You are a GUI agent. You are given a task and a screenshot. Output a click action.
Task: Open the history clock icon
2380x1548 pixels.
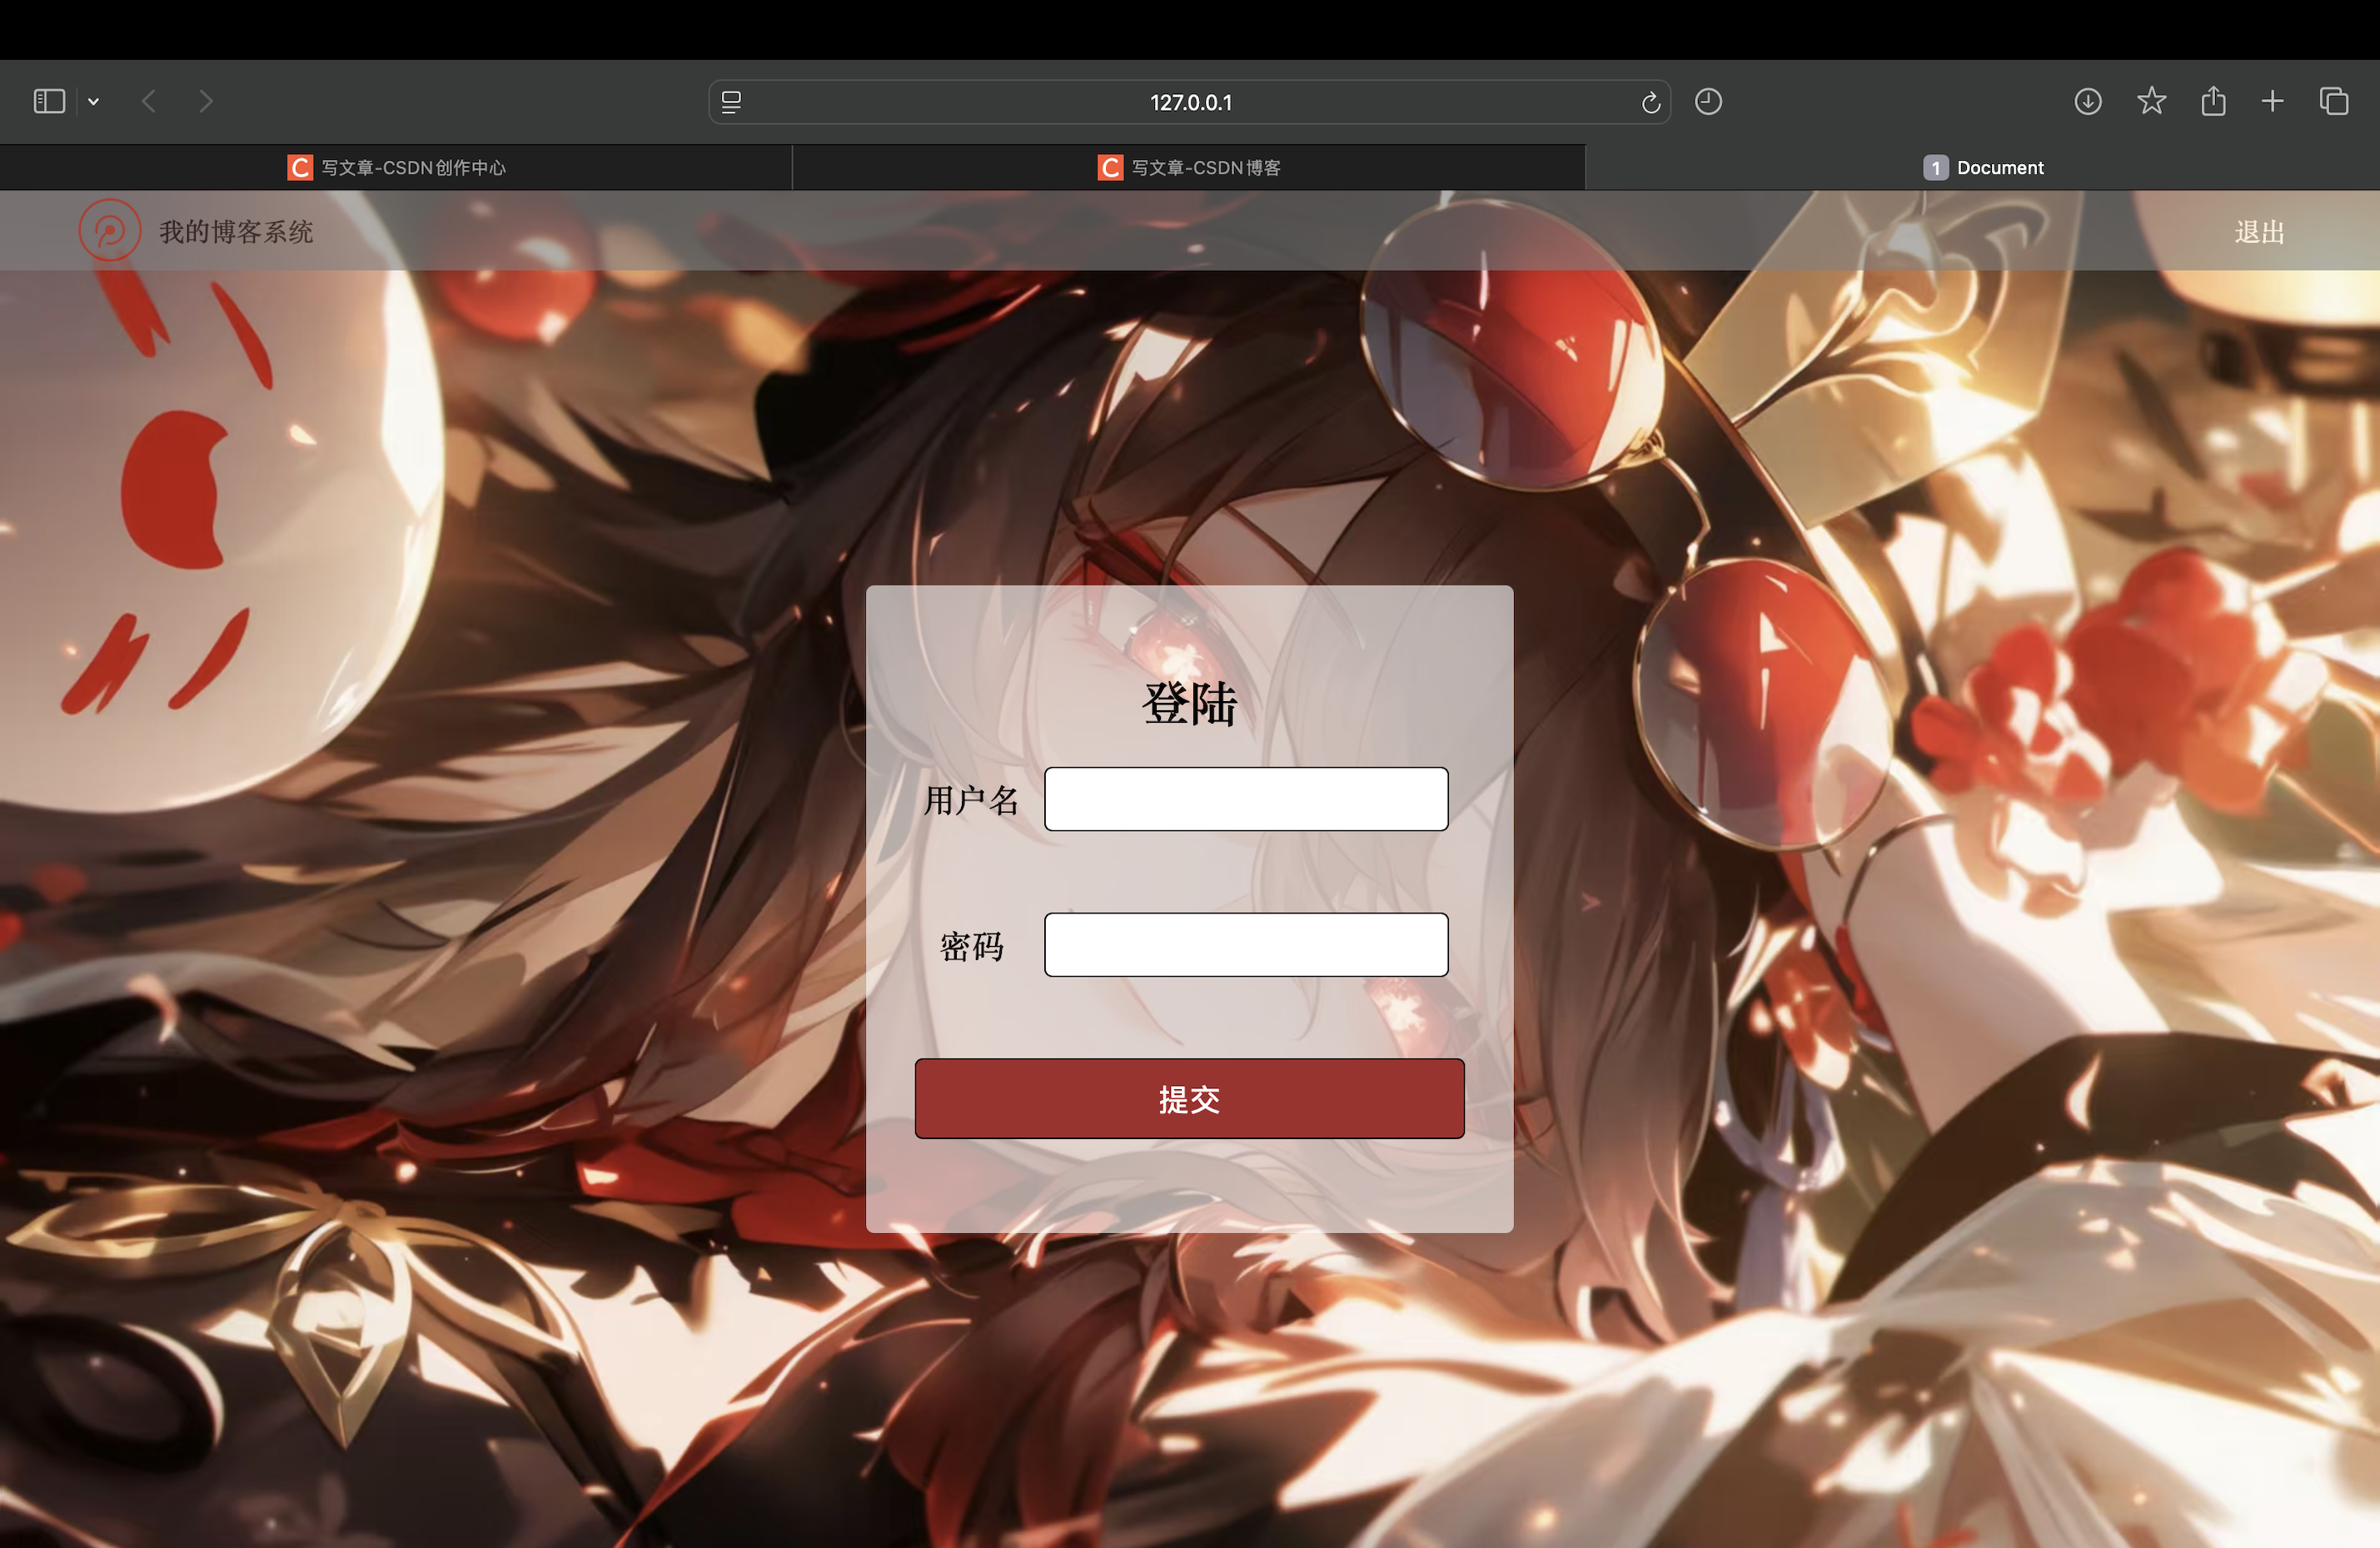pos(1708,101)
